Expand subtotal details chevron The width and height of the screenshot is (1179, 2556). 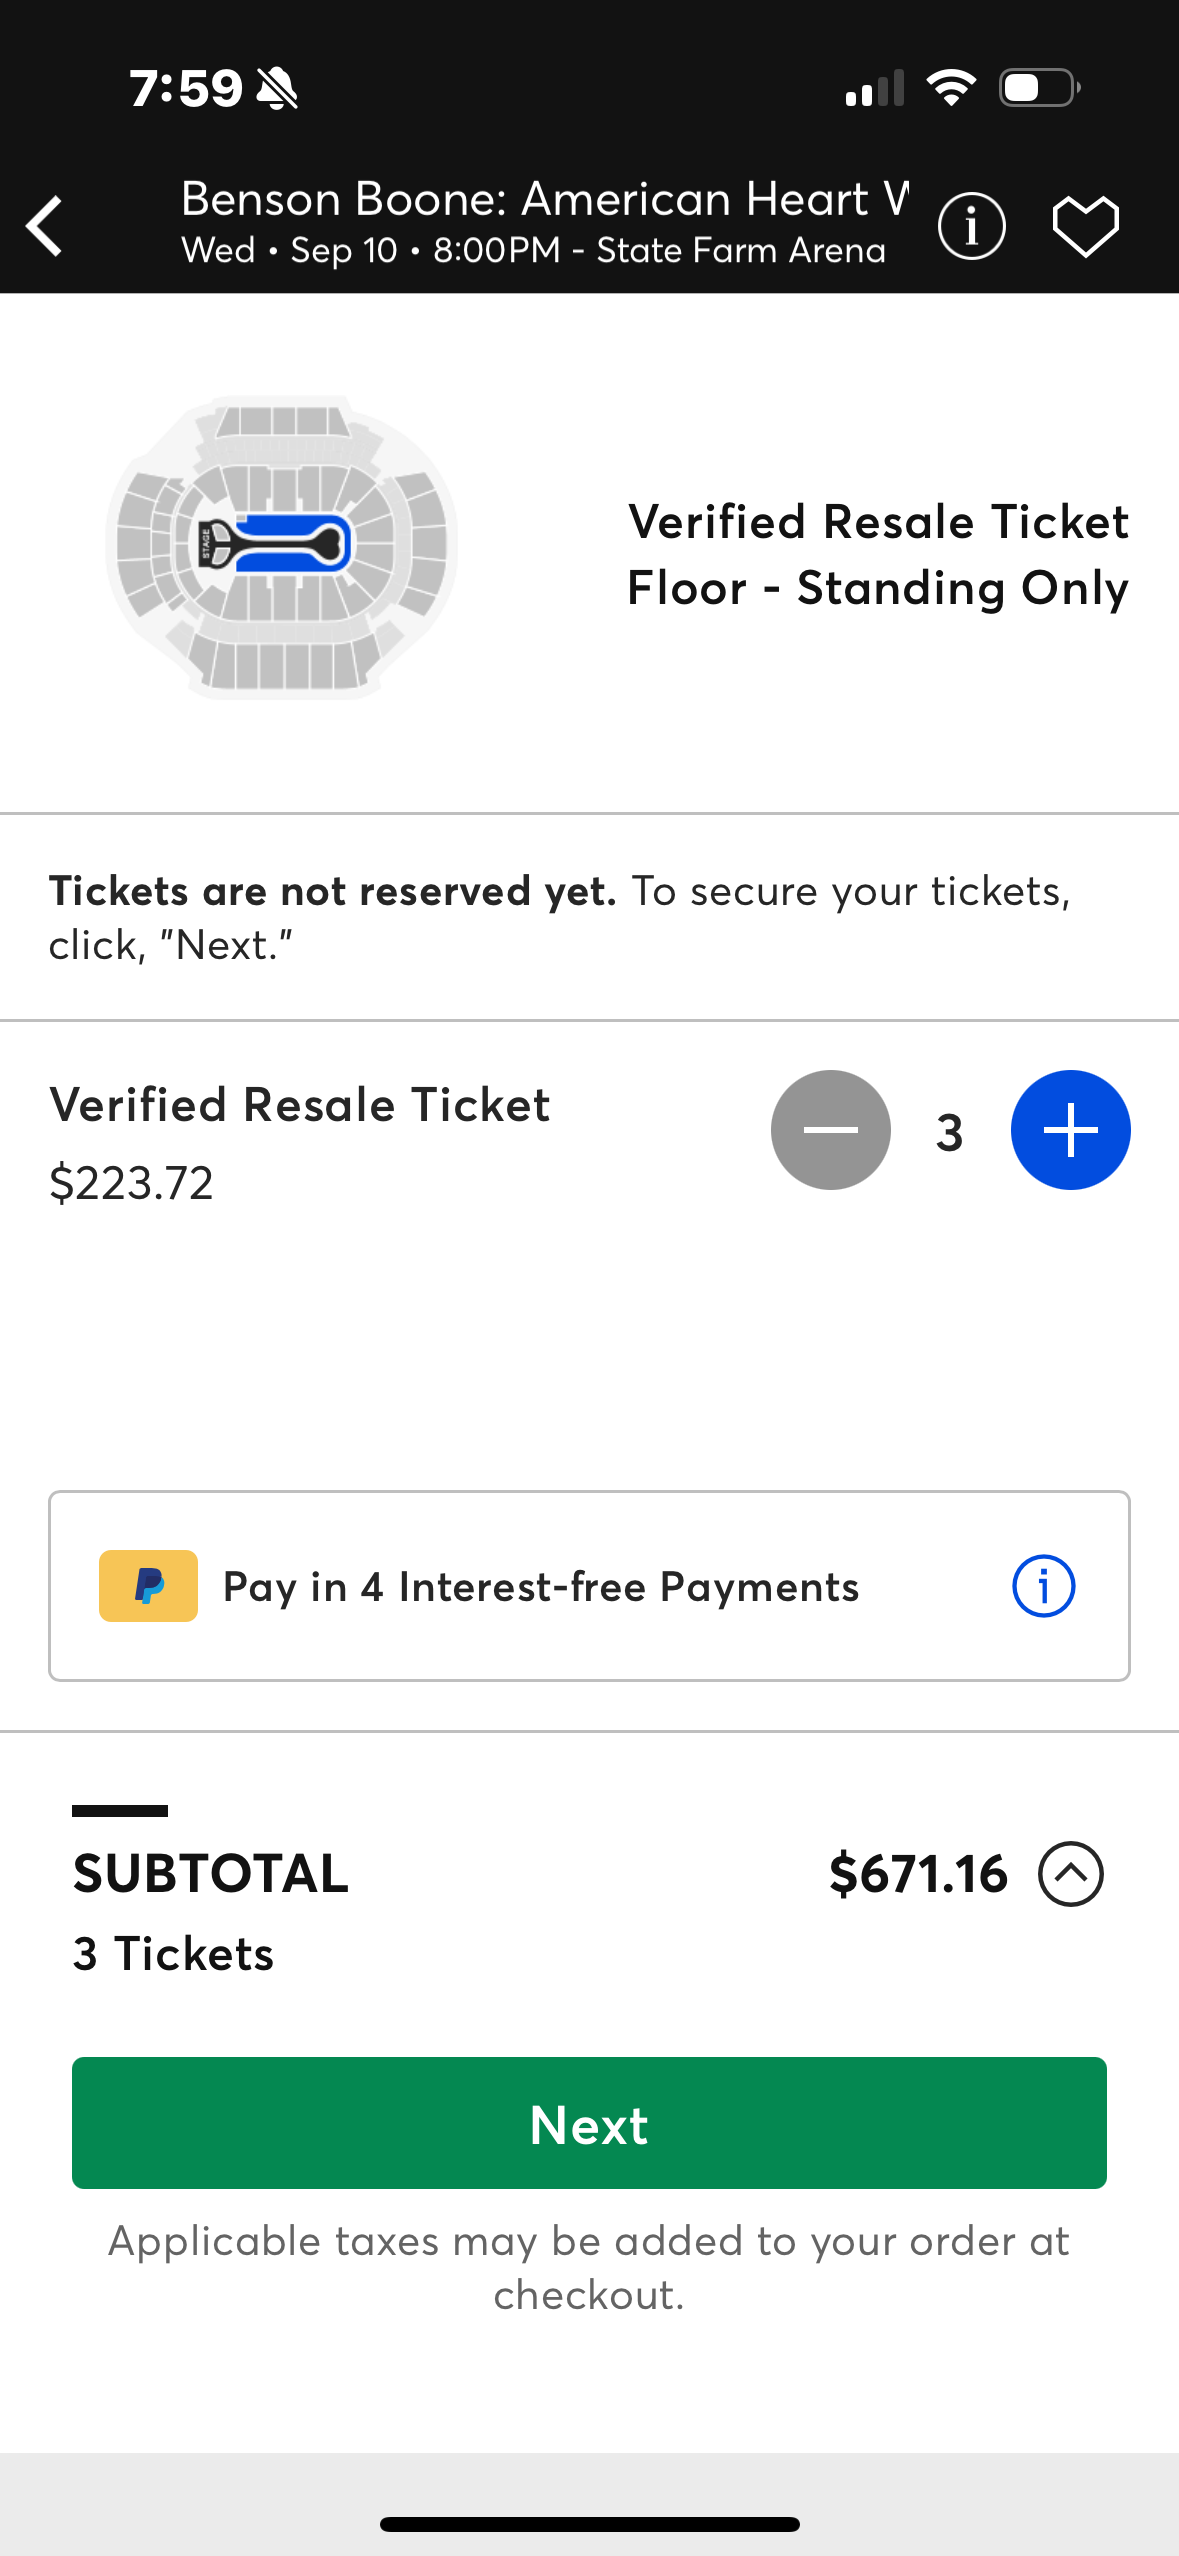(1070, 1874)
